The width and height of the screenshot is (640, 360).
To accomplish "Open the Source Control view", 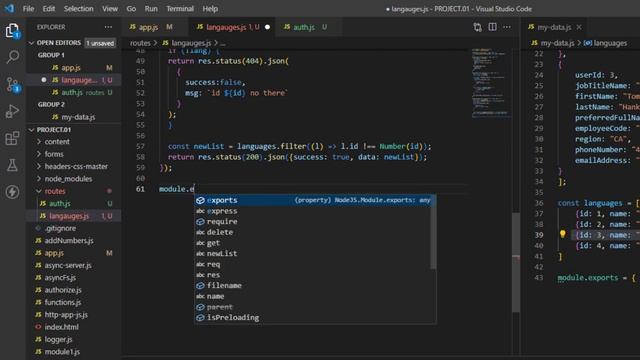I will (x=13, y=84).
